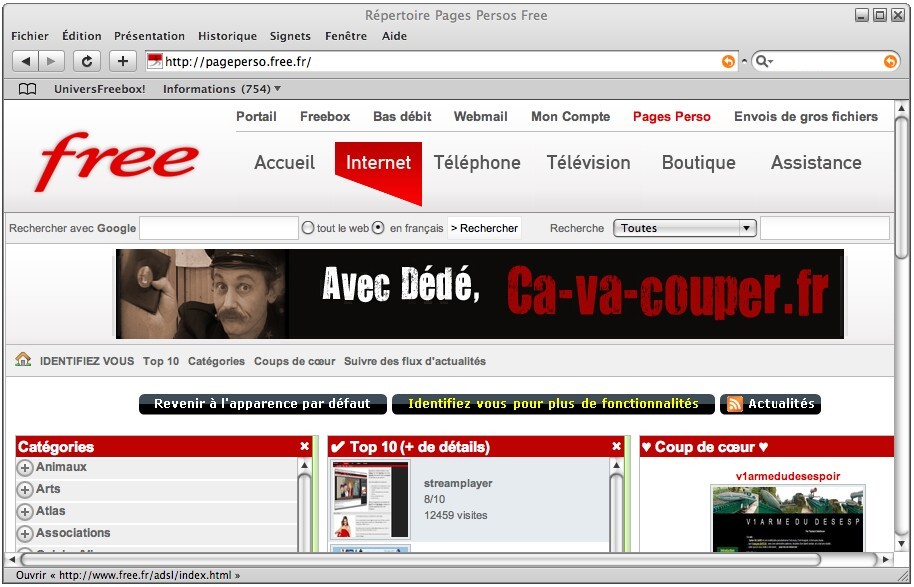Click the magnifier icon in search field

pos(764,62)
